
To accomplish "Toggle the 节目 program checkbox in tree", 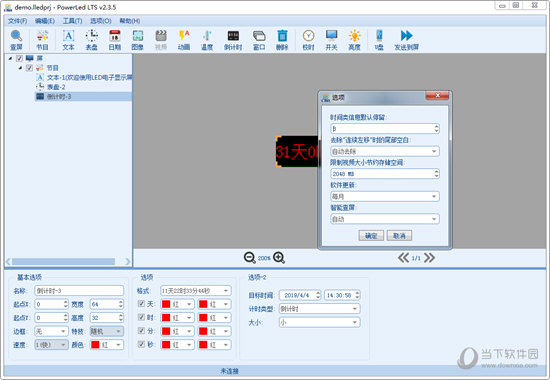I will pos(29,68).
